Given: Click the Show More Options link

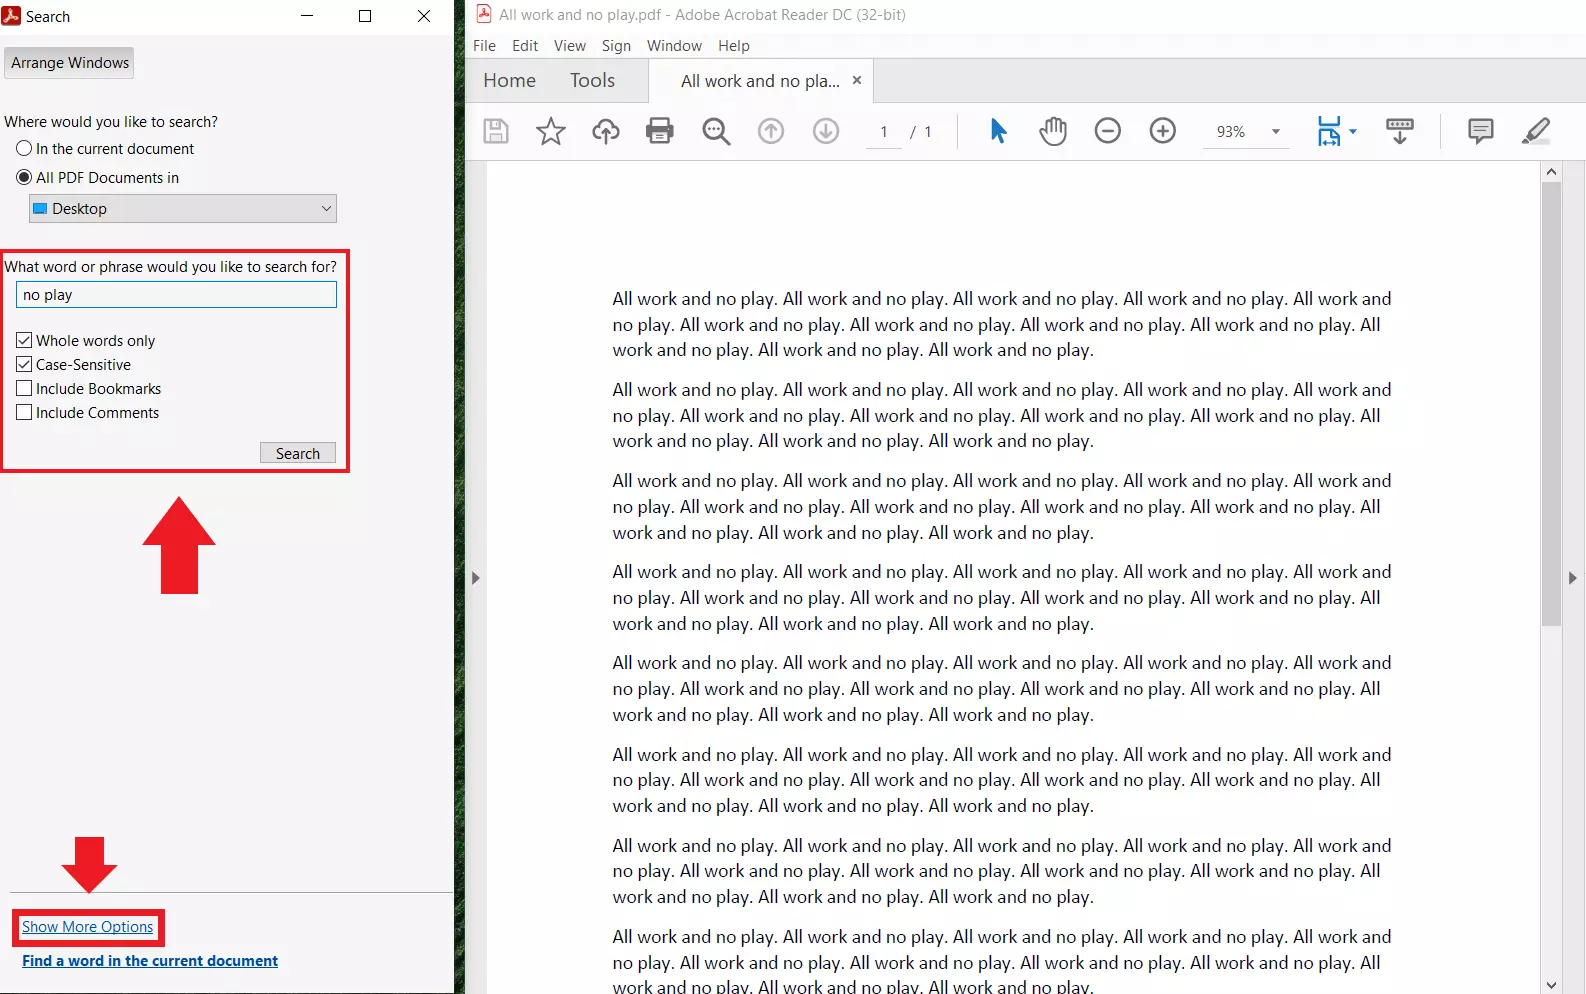Looking at the screenshot, I should coord(88,927).
